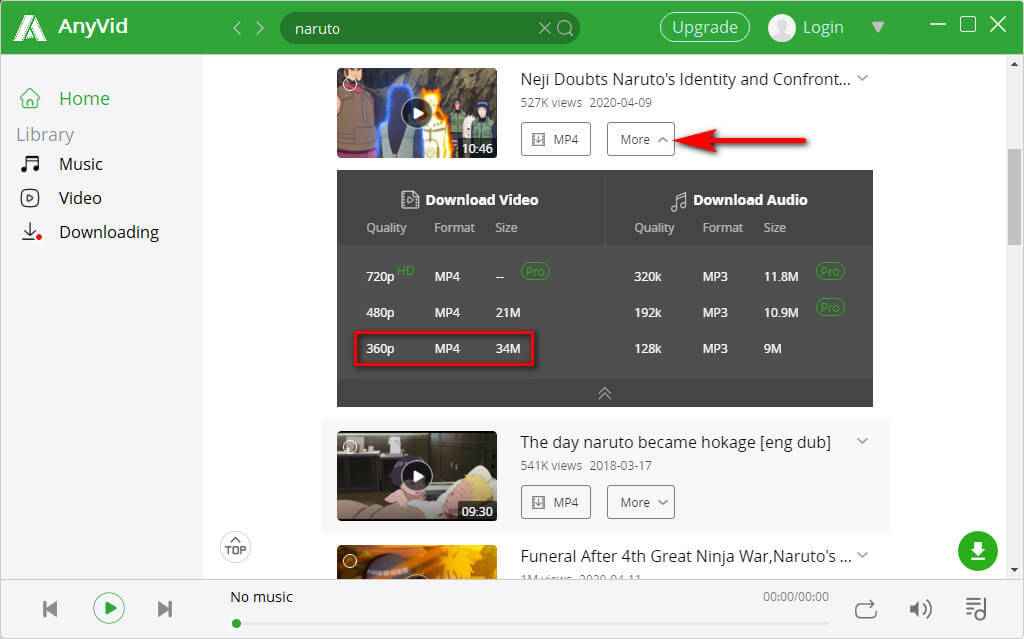Open Home in the sidebar

pos(84,99)
